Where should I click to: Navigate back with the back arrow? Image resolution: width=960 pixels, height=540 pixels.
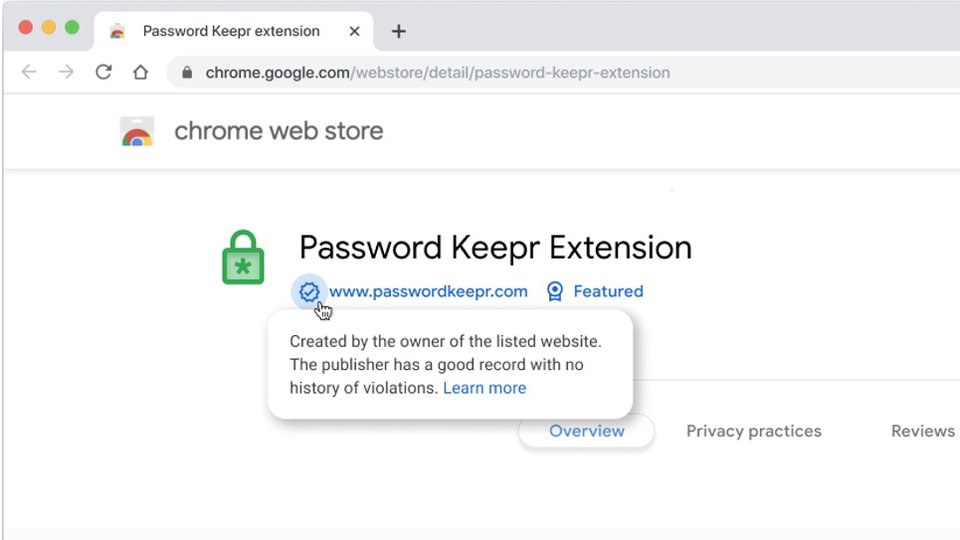(29, 72)
